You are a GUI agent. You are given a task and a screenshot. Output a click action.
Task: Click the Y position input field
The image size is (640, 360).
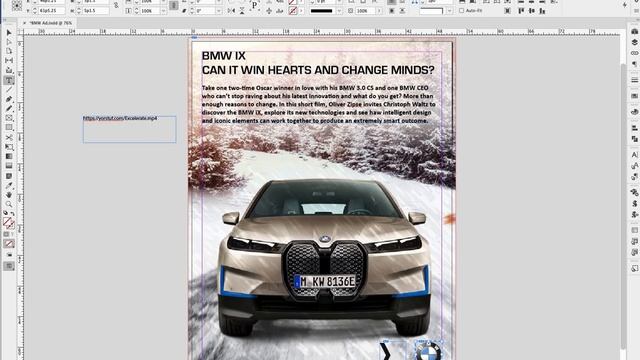pos(51,11)
